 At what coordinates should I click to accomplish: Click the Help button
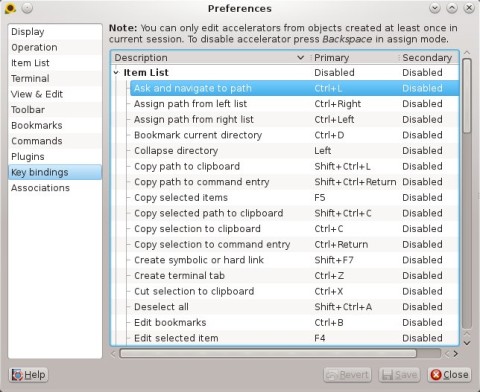[x=29, y=375]
